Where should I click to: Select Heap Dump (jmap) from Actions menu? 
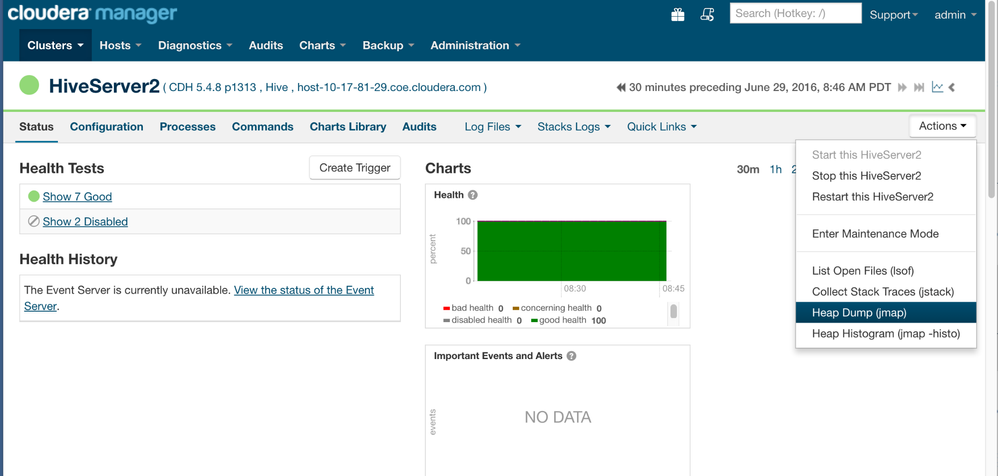click(x=859, y=313)
